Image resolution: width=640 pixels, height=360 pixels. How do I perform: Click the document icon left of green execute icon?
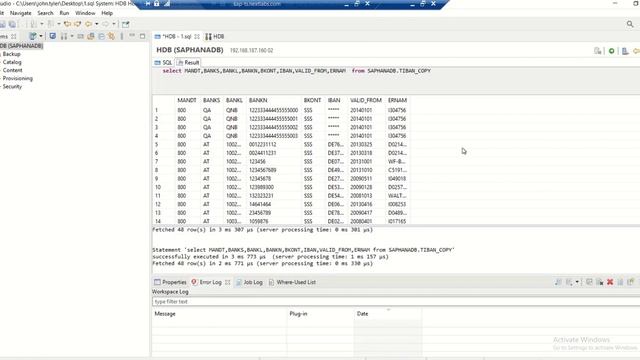point(598,51)
